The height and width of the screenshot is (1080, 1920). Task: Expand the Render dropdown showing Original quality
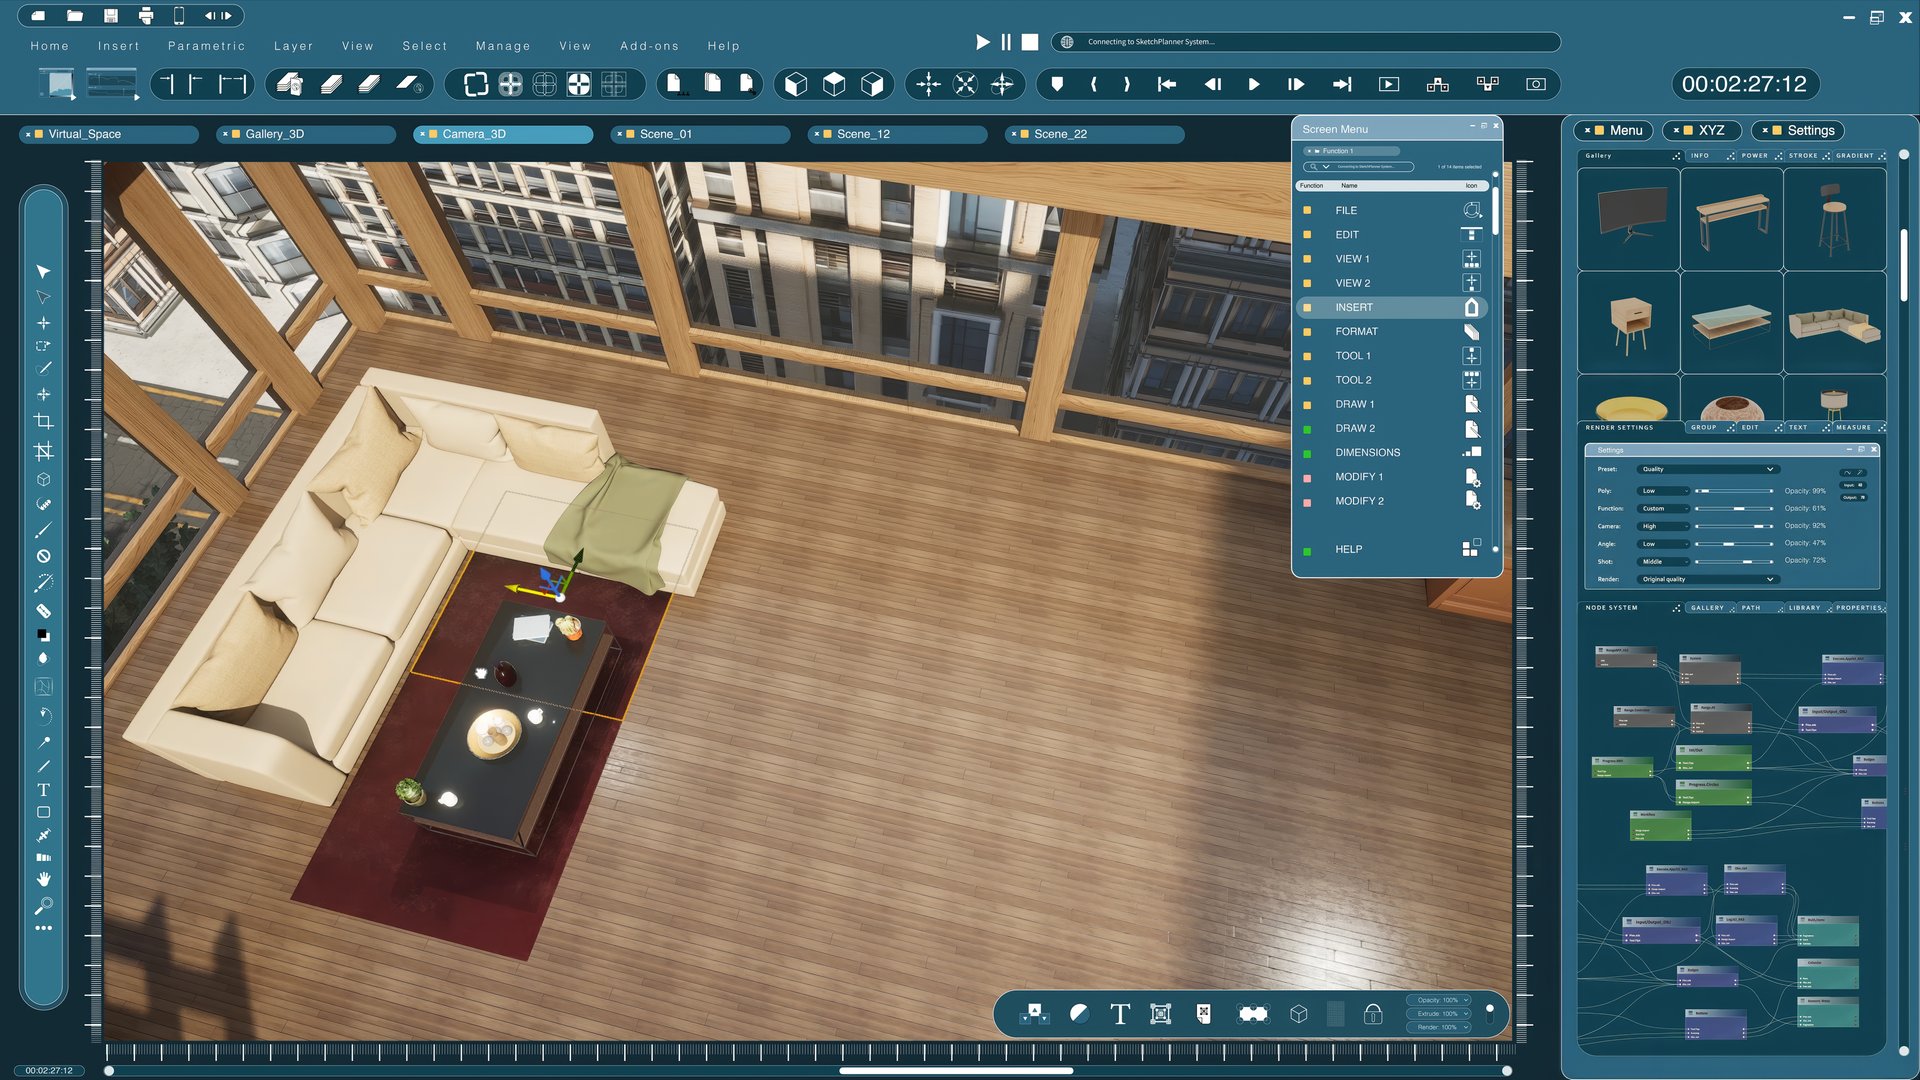click(1706, 579)
